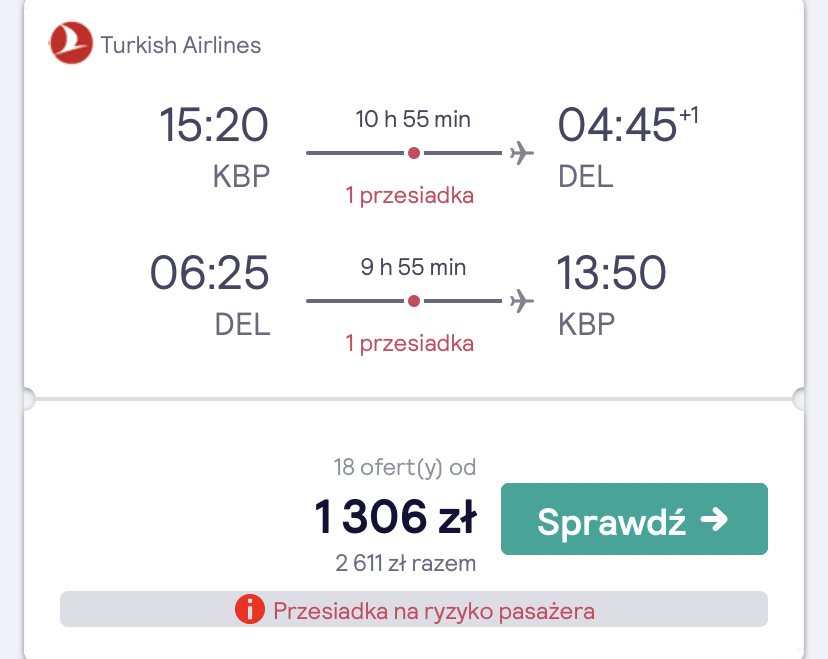Click the 06:25 departure time from DEL
The image size is (828, 659).
(x=210, y=272)
